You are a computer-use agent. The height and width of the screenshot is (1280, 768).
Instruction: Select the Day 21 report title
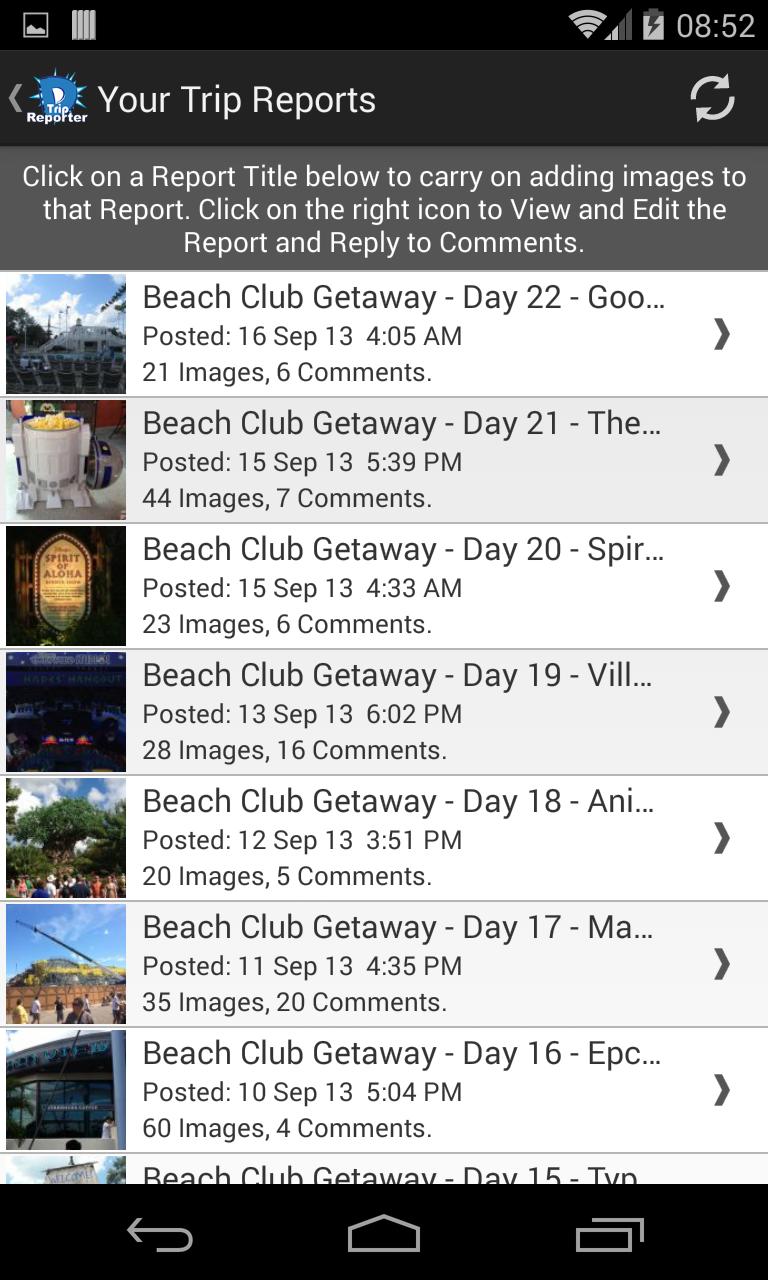401,424
